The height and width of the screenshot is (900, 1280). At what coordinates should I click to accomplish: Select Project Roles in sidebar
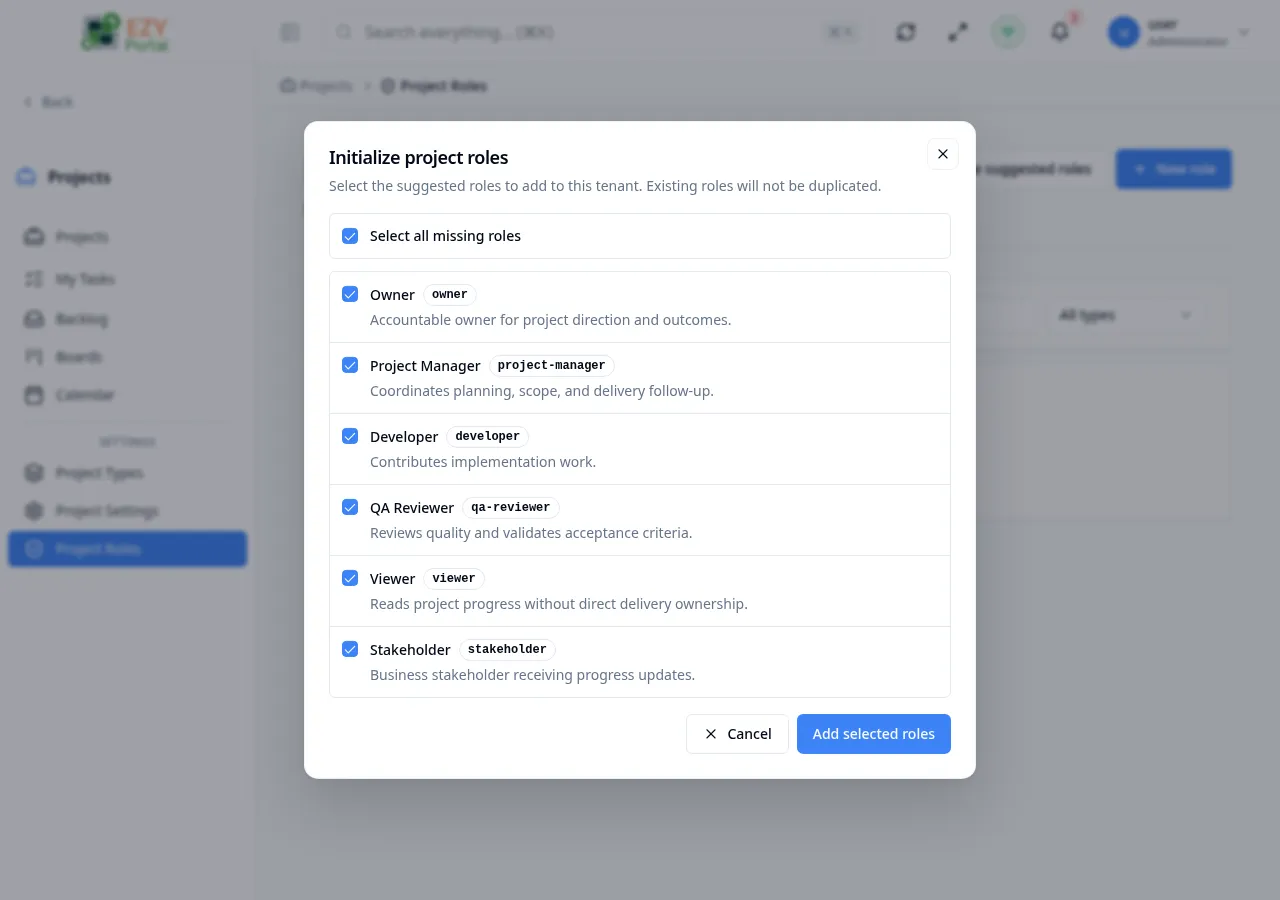click(127, 549)
